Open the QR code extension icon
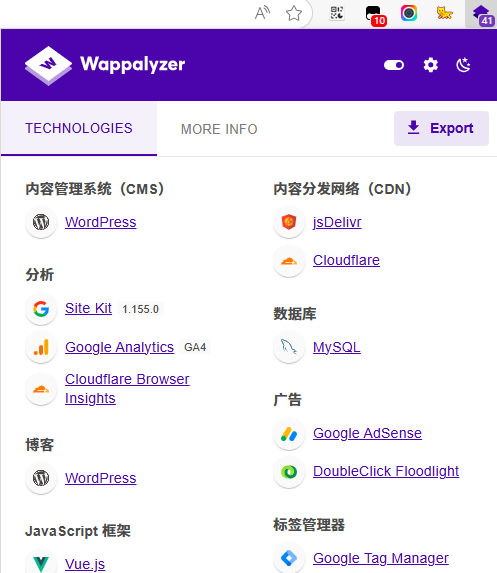Image resolution: width=497 pixels, height=573 pixels. 337,13
